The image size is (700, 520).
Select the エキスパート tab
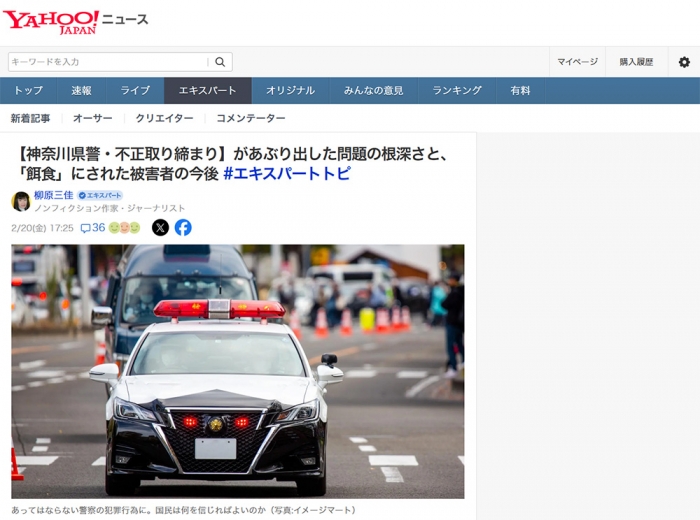point(208,91)
